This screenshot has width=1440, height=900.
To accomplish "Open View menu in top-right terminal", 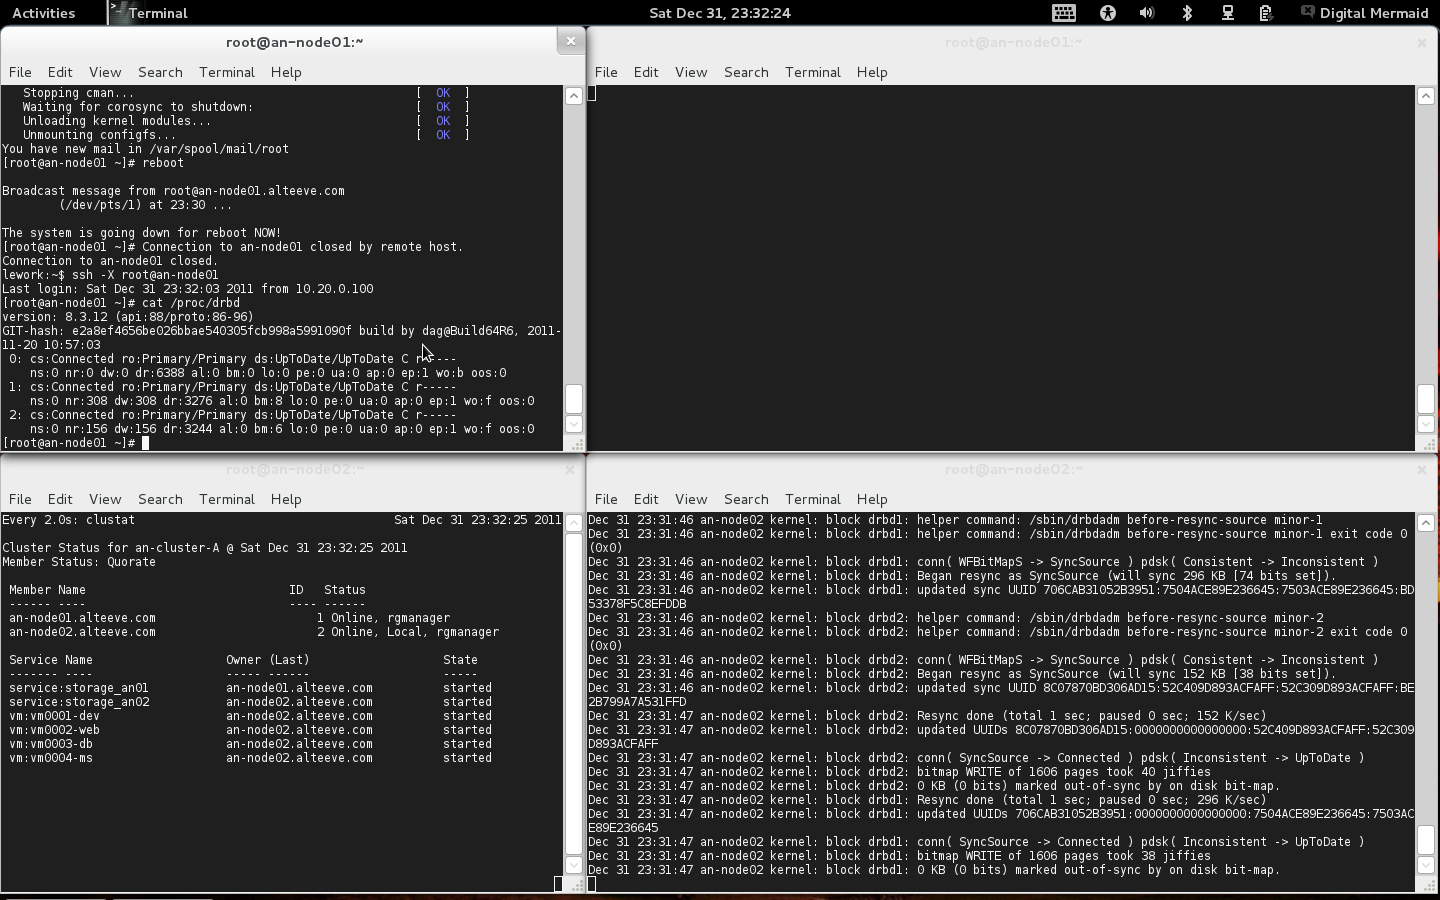I will click(691, 72).
